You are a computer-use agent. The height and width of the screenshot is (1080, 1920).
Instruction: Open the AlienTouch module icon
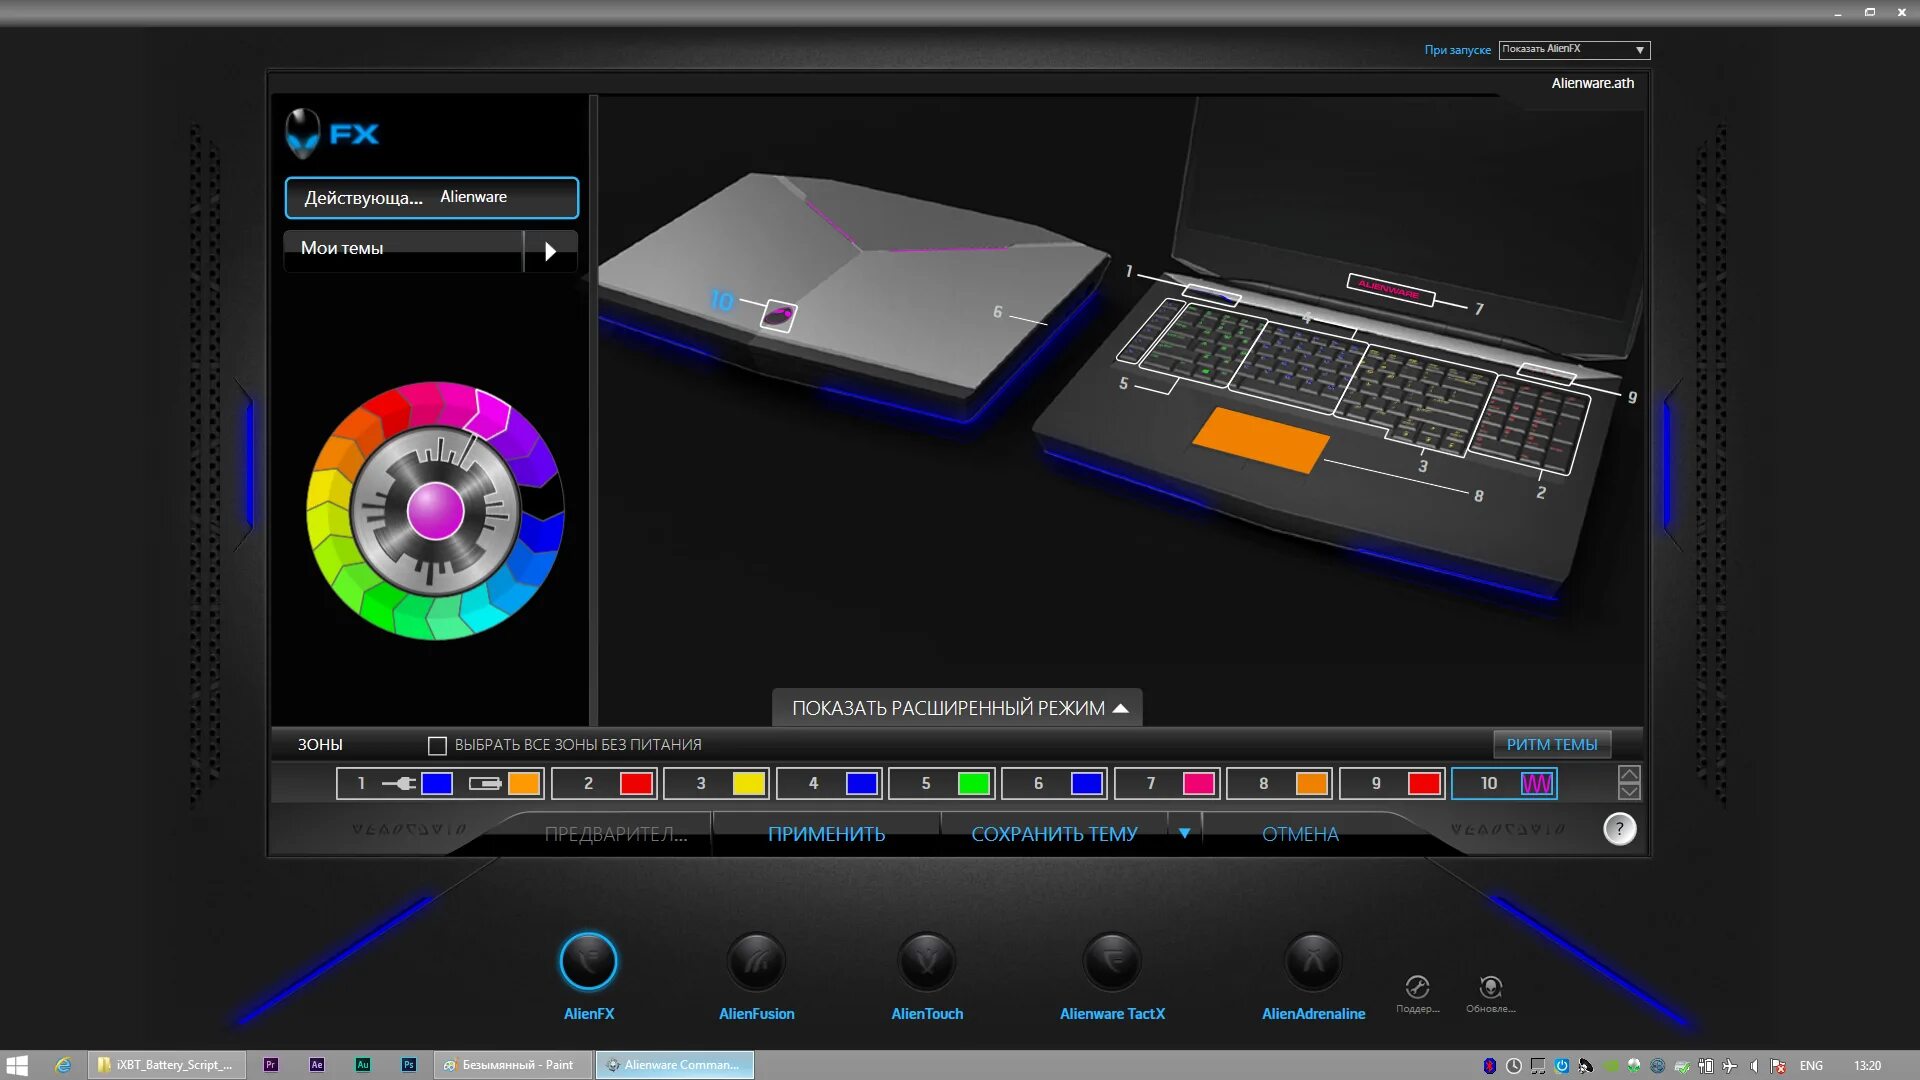927,962
